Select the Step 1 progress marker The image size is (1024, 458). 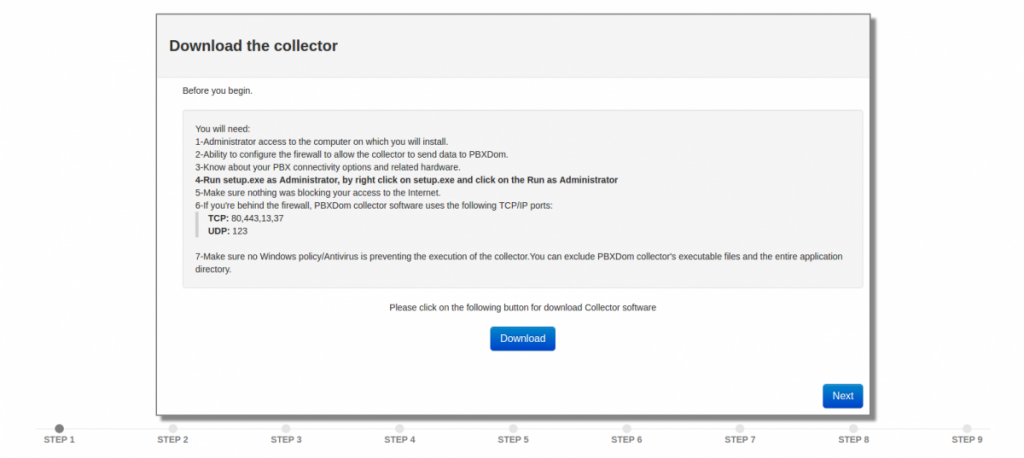59,429
